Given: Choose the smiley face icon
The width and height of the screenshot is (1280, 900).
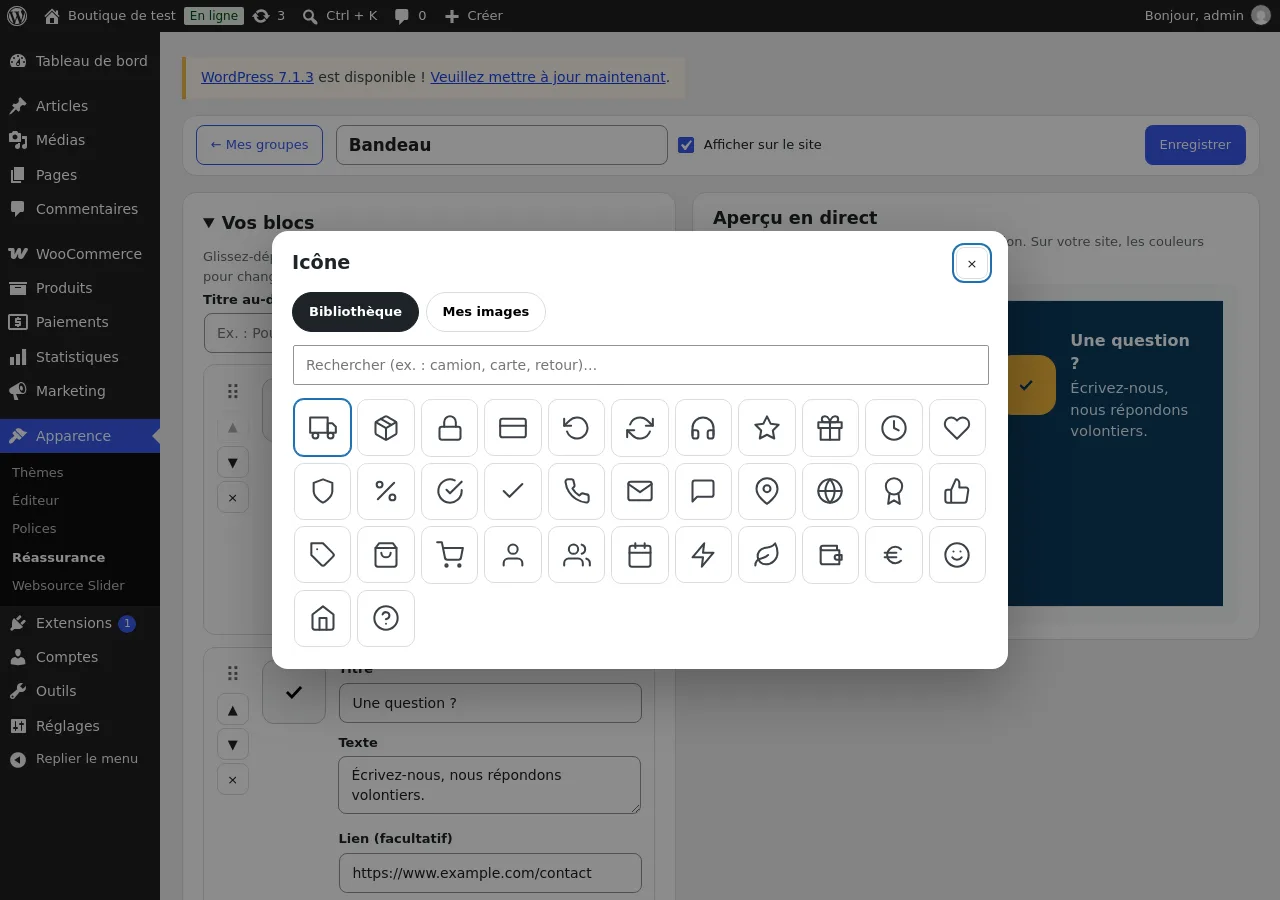Looking at the screenshot, I should tap(957, 555).
